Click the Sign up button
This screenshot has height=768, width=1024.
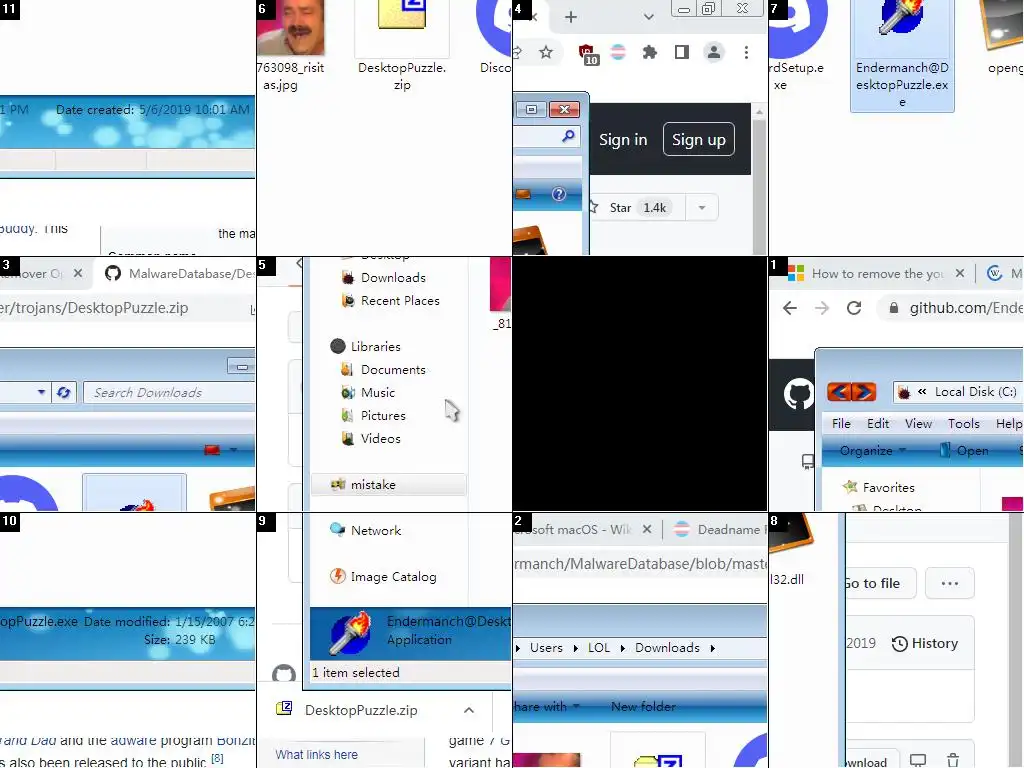click(698, 140)
